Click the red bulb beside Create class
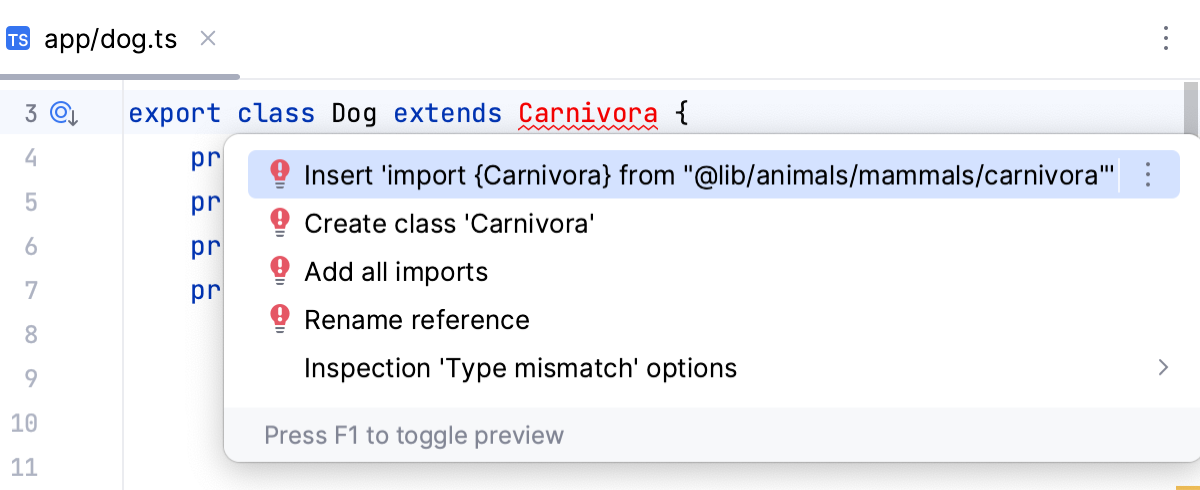 [280, 223]
